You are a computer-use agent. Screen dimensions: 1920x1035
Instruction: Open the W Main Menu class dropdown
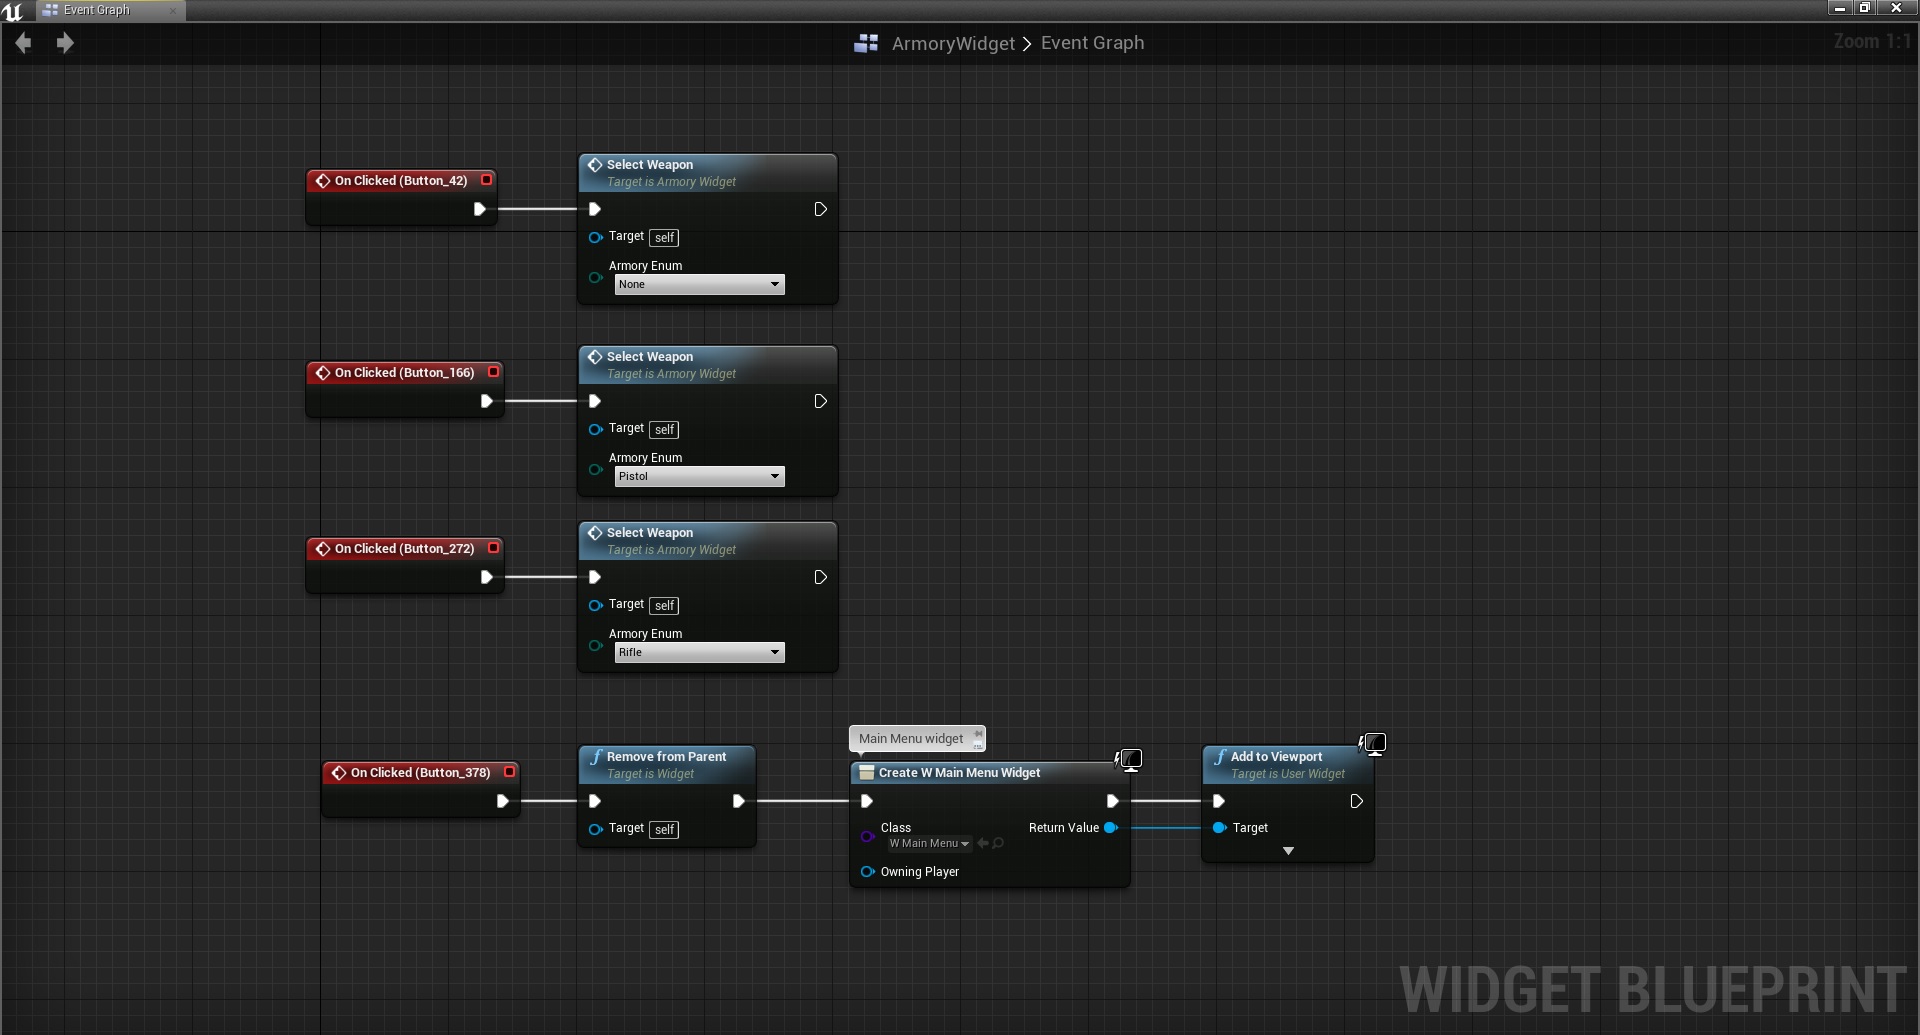point(929,844)
